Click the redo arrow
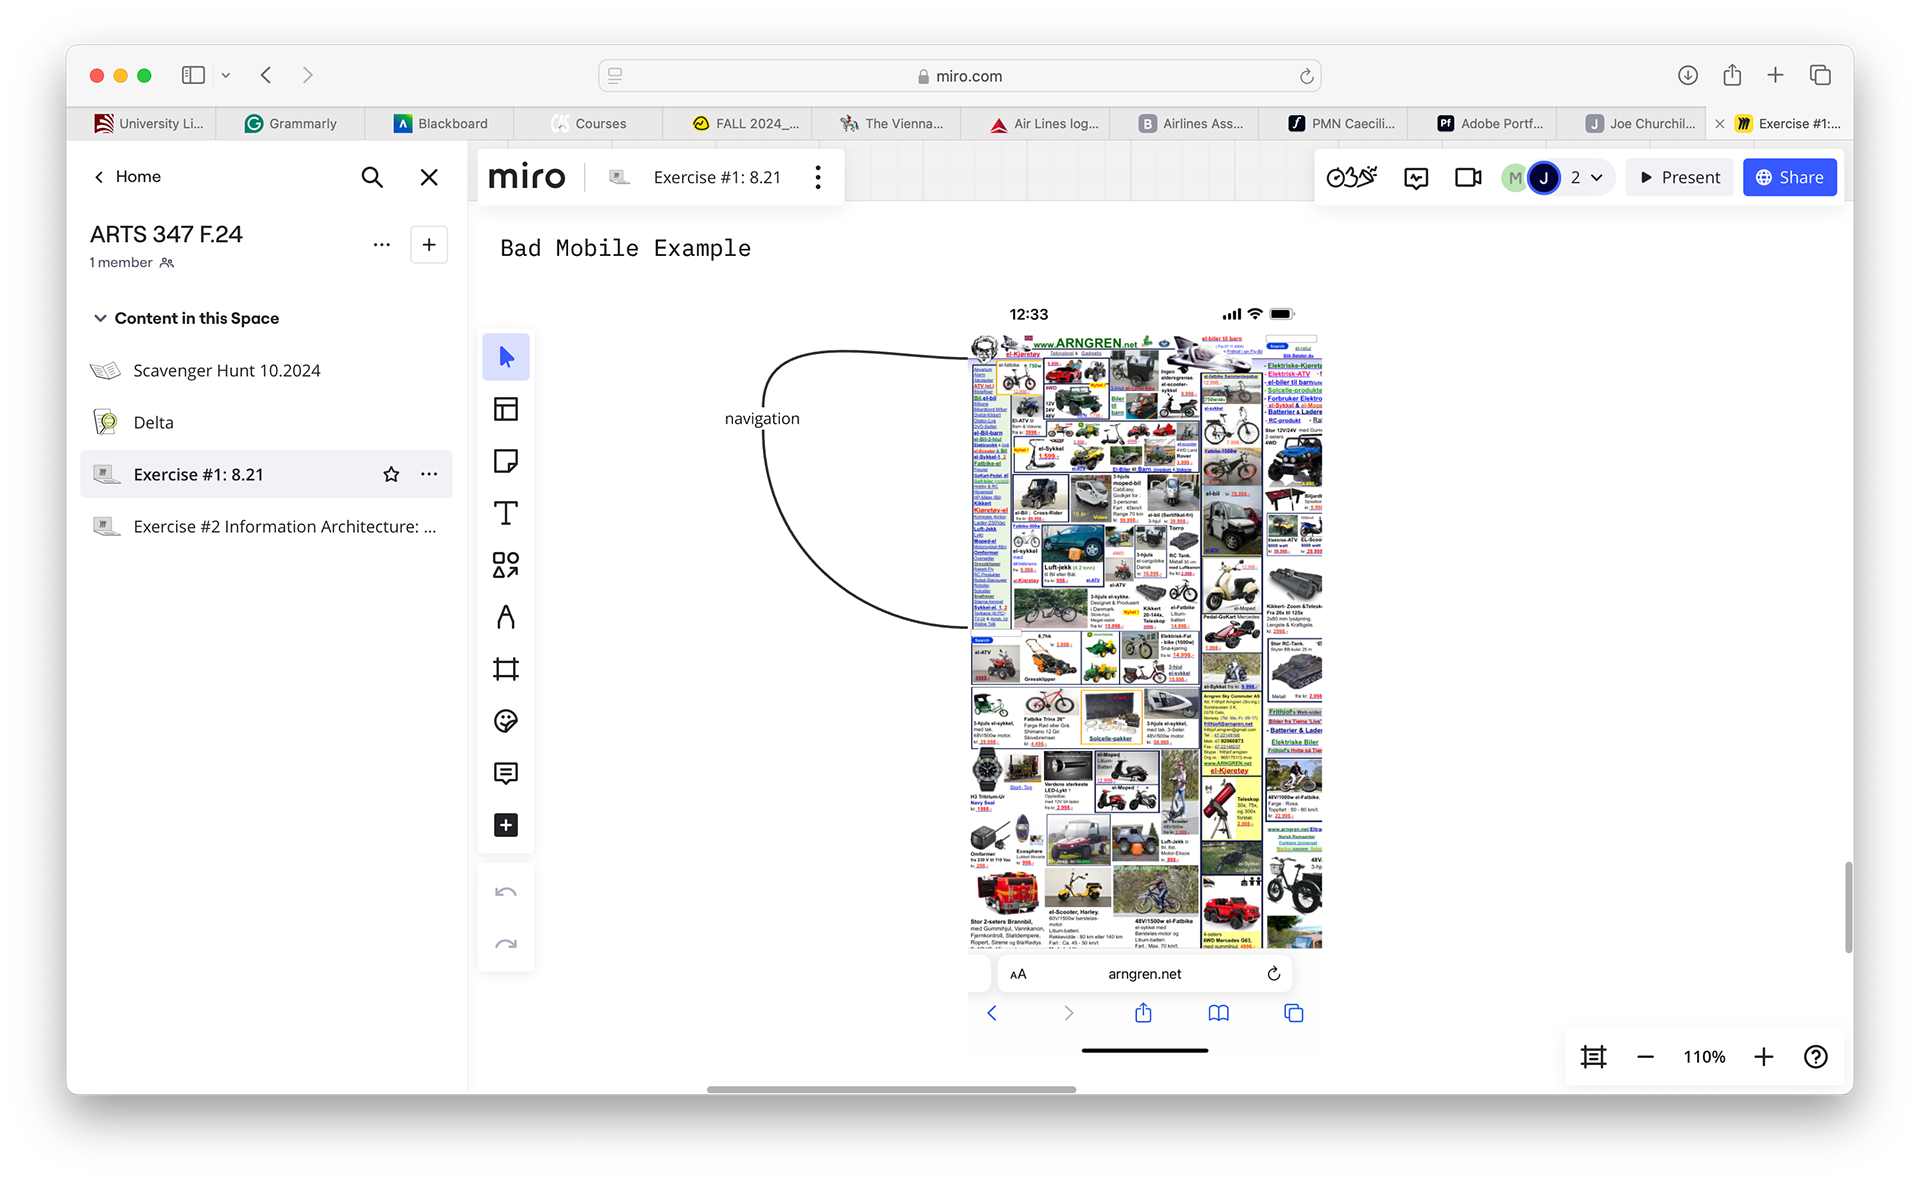The height and width of the screenshot is (1182, 1920). (x=506, y=944)
